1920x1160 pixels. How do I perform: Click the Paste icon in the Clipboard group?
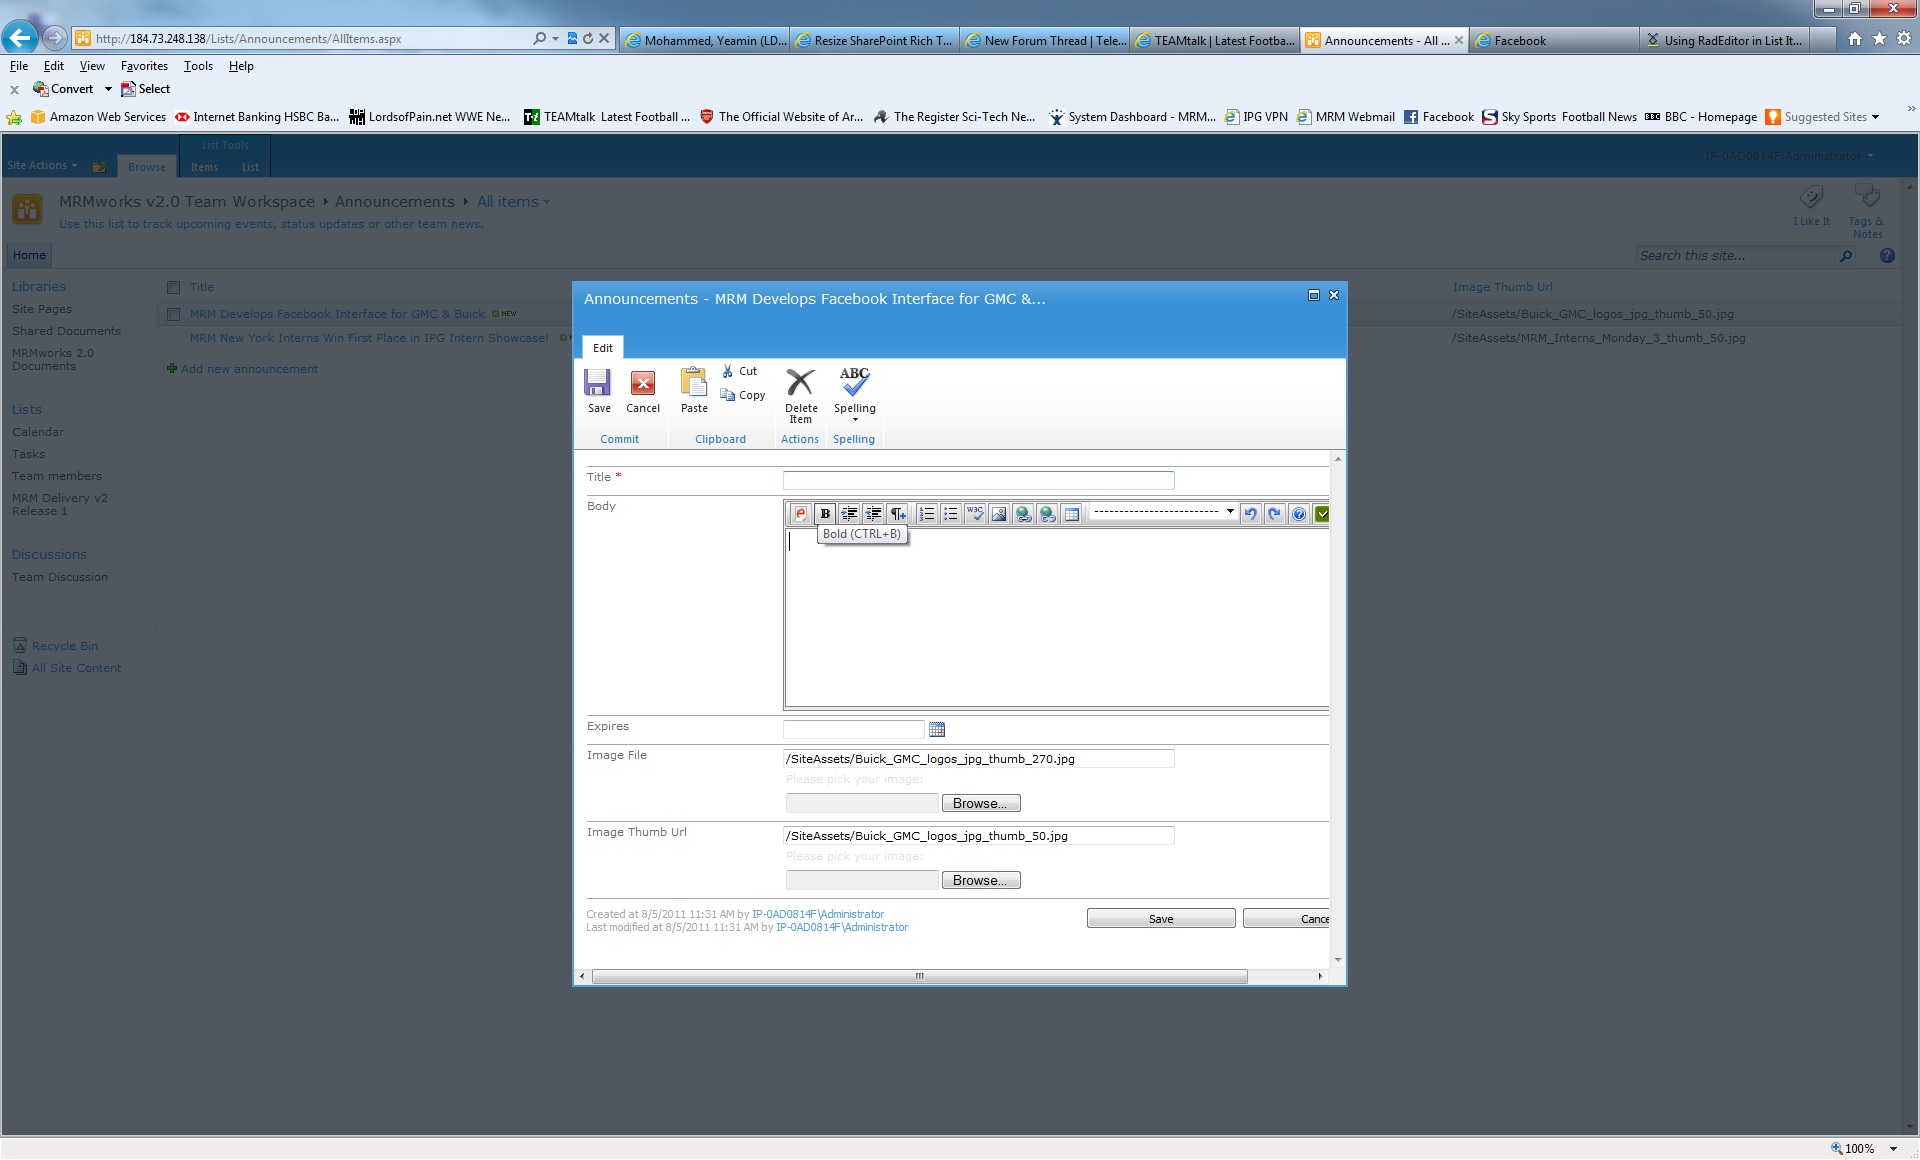click(694, 390)
